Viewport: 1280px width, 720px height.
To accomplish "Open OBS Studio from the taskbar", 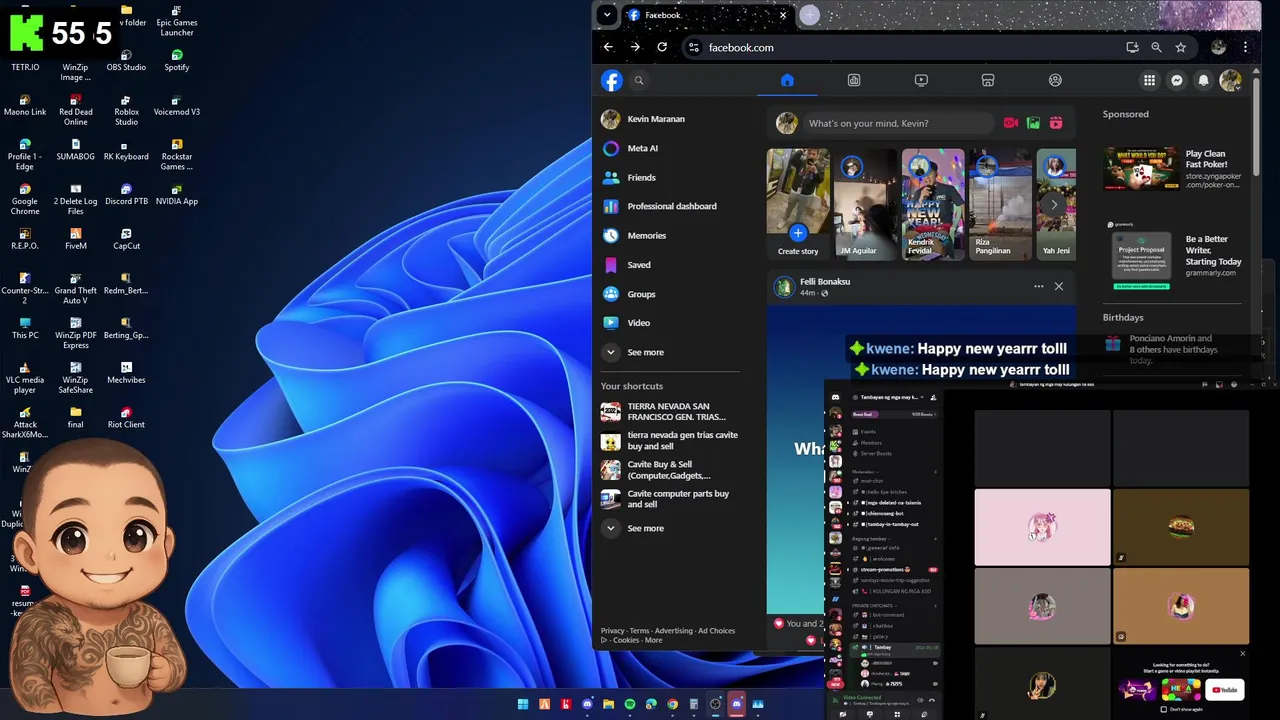I will coord(715,705).
